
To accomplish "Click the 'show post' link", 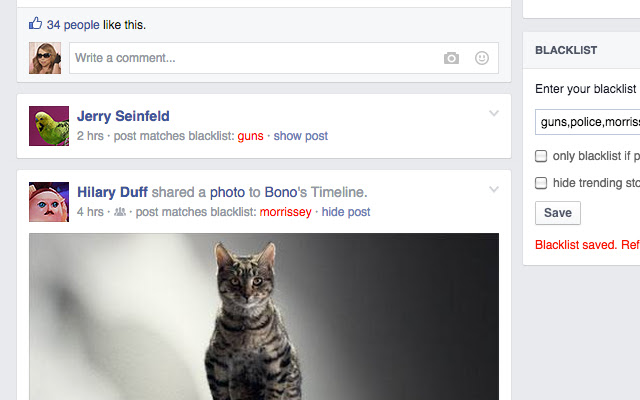I will point(300,136).
